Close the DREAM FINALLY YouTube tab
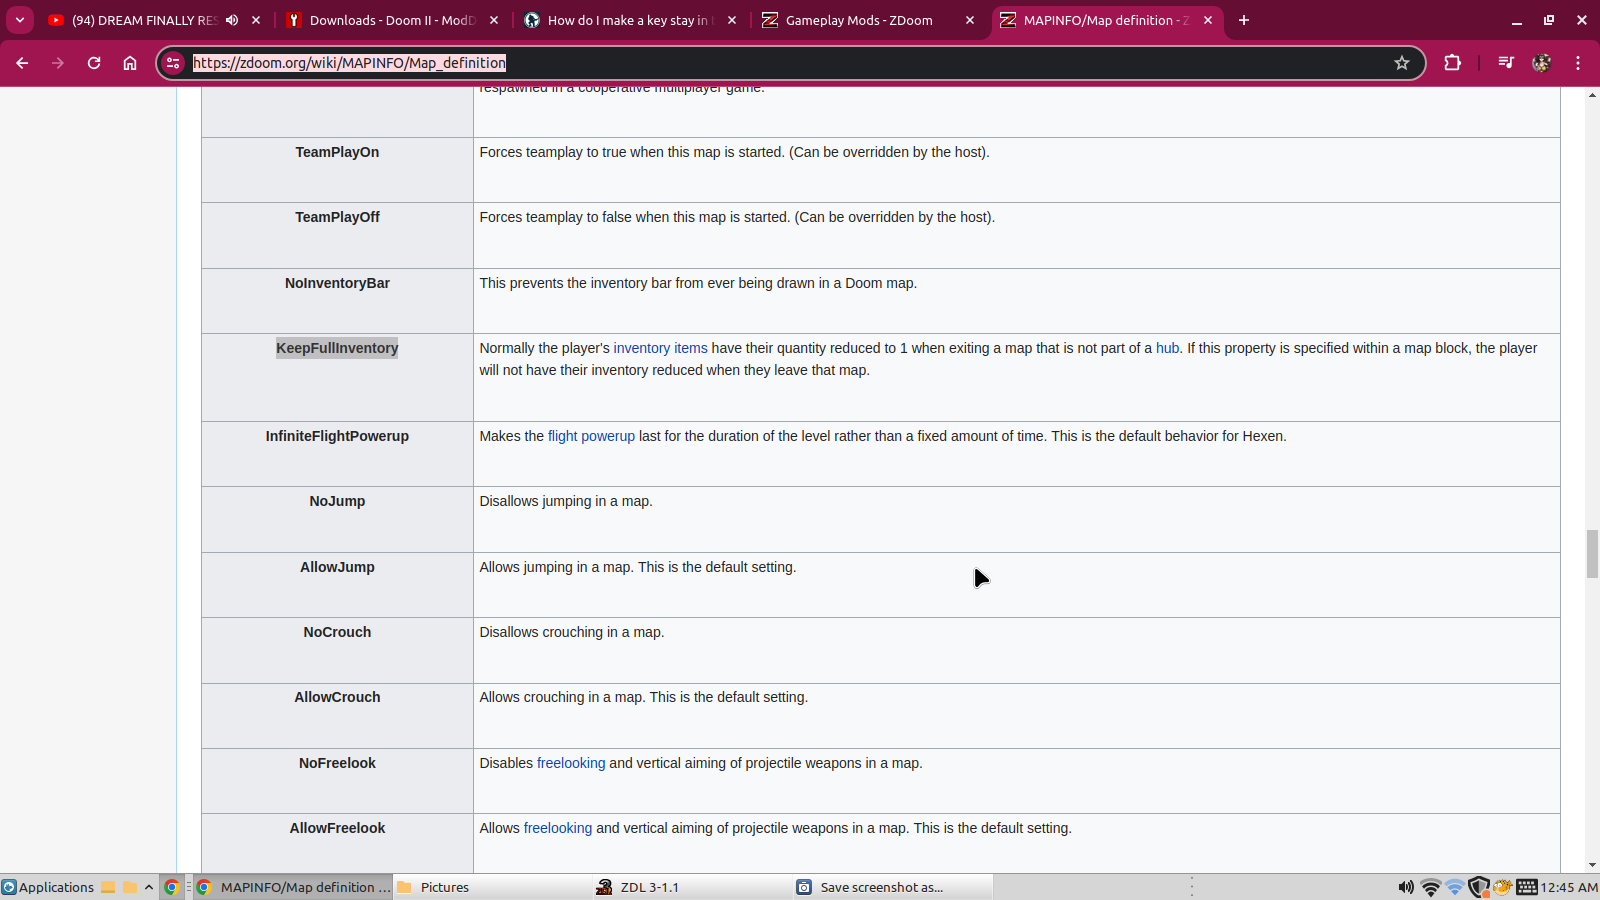 [x=256, y=20]
